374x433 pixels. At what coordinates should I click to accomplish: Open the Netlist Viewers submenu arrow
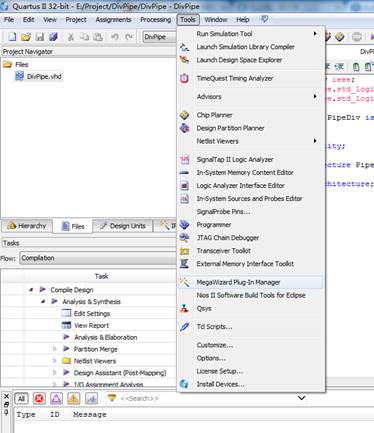pos(315,141)
